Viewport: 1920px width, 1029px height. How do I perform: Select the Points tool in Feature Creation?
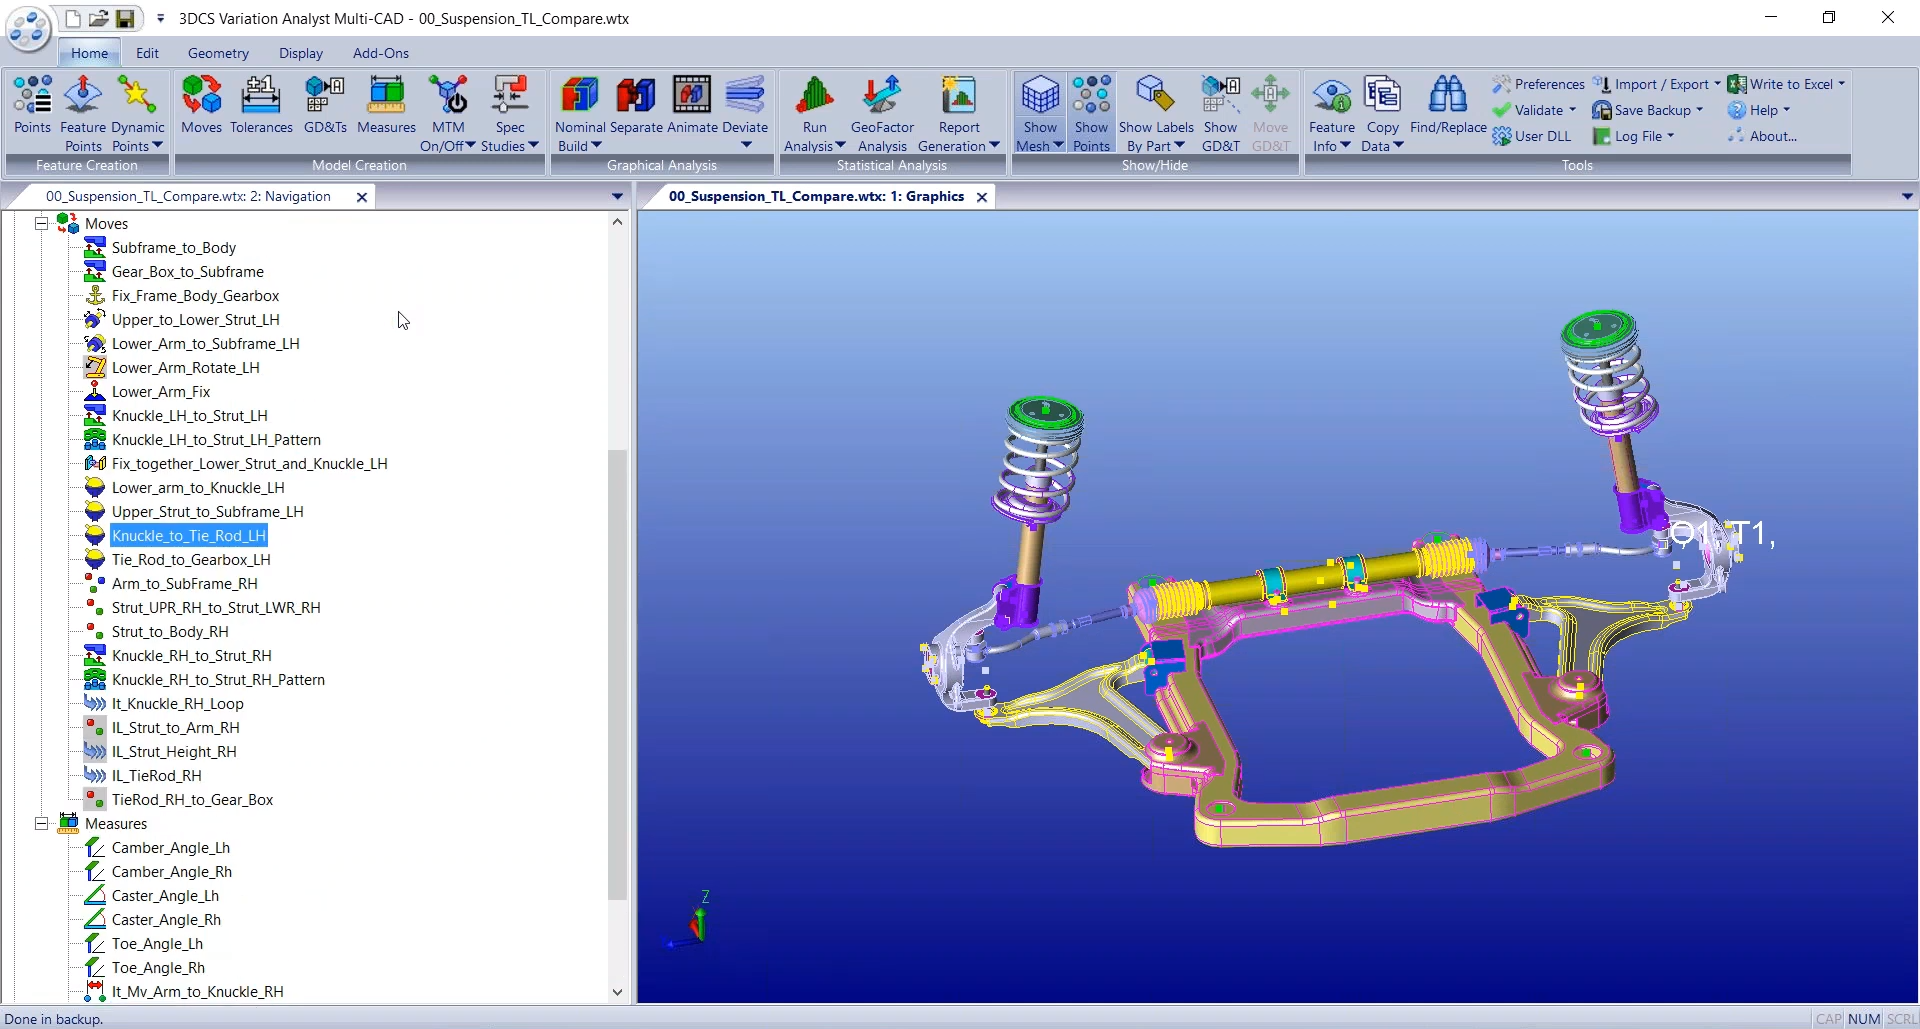(33, 105)
